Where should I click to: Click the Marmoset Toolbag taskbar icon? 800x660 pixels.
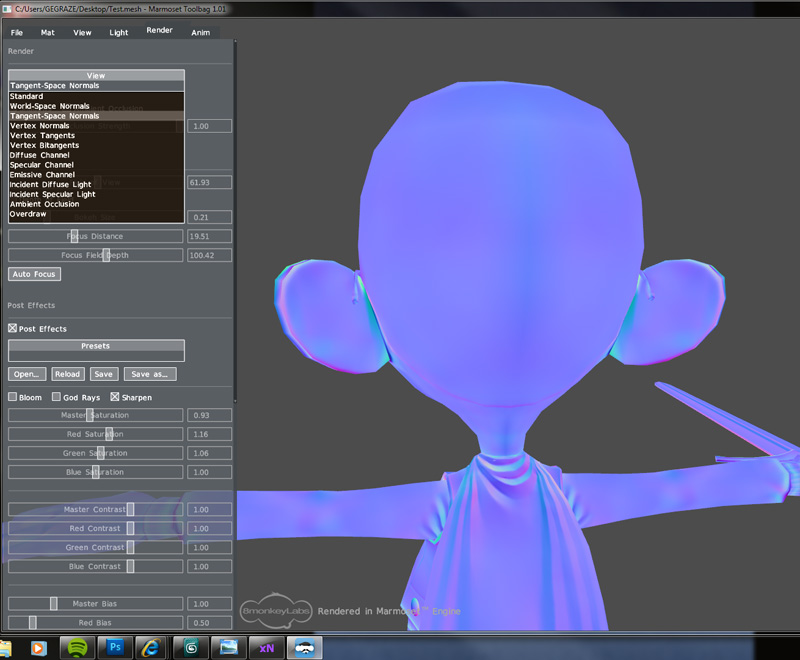(x=305, y=648)
